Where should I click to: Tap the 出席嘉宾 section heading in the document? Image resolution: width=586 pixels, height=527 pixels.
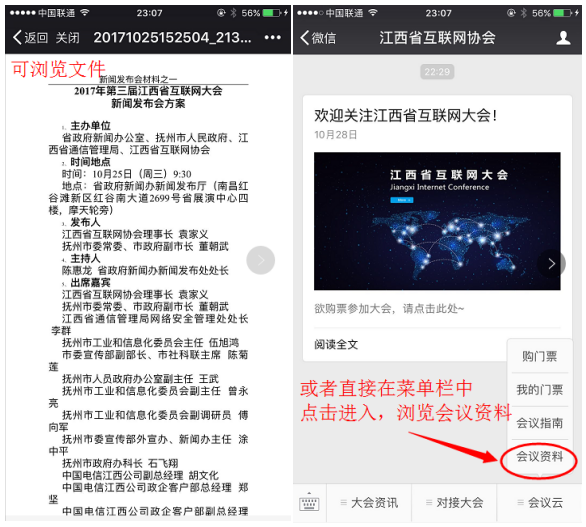pyautogui.click(x=90, y=282)
